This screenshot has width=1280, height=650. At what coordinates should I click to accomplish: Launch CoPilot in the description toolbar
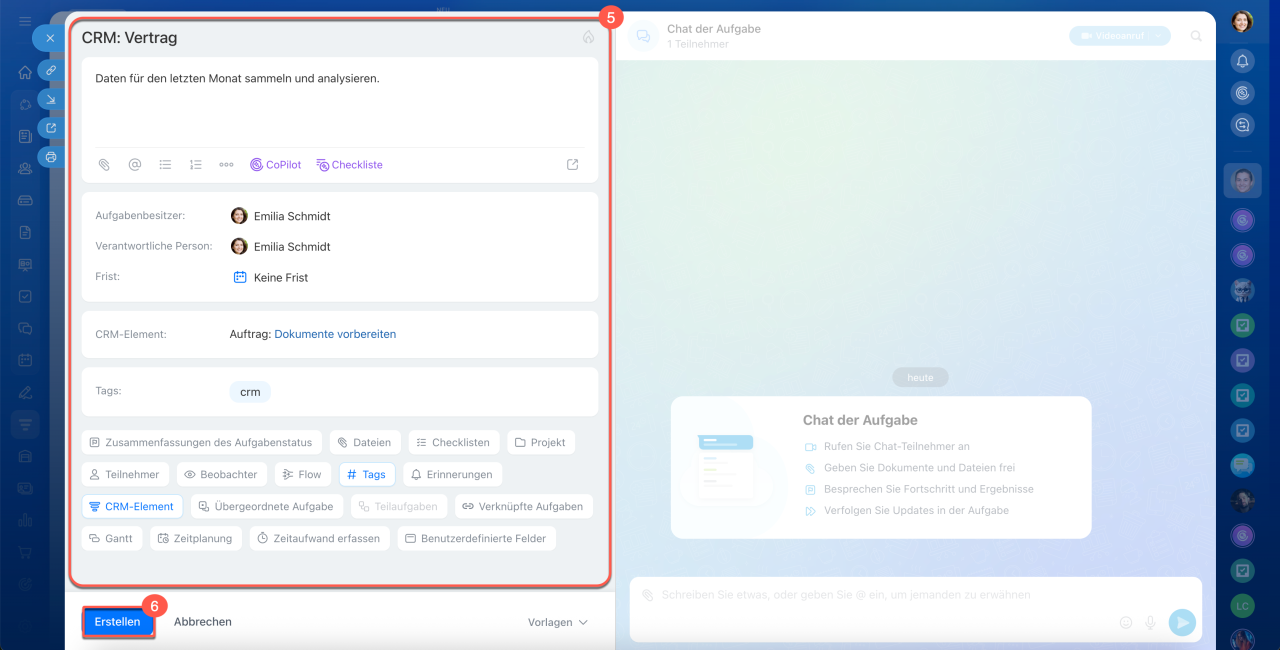click(x=275, y=165)
